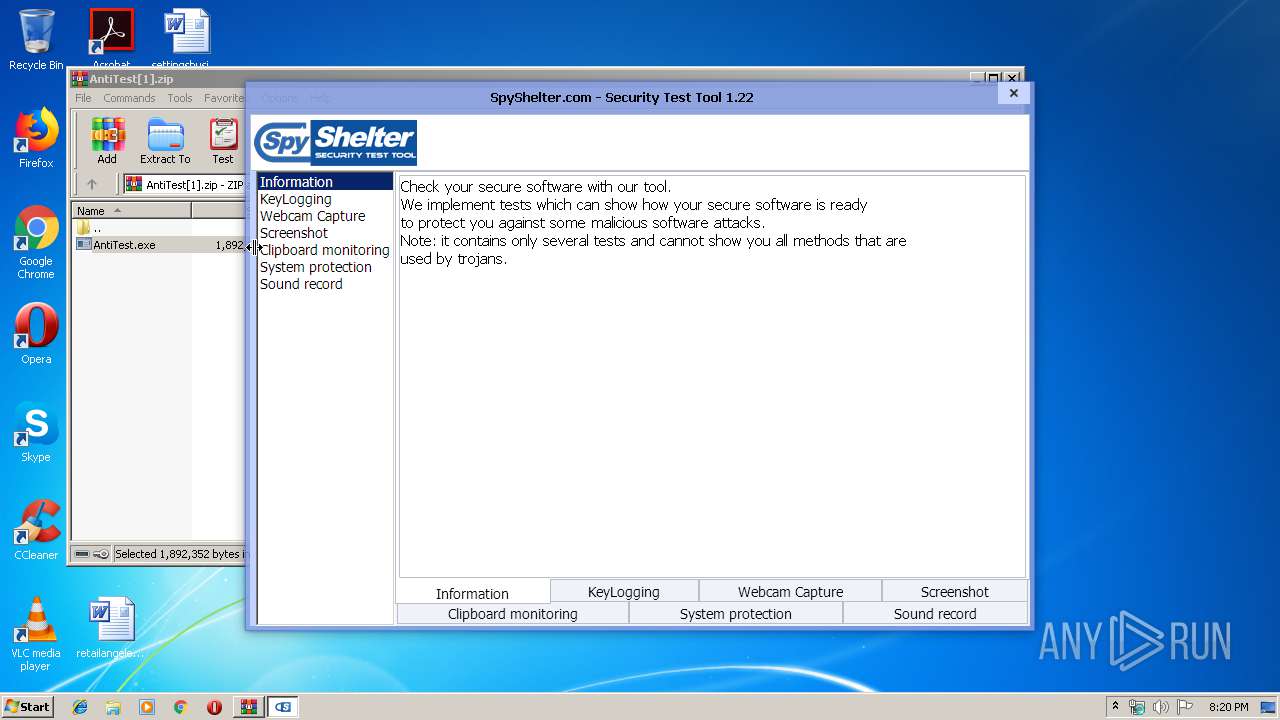Click the WinRAR Add archive icon

107,141
